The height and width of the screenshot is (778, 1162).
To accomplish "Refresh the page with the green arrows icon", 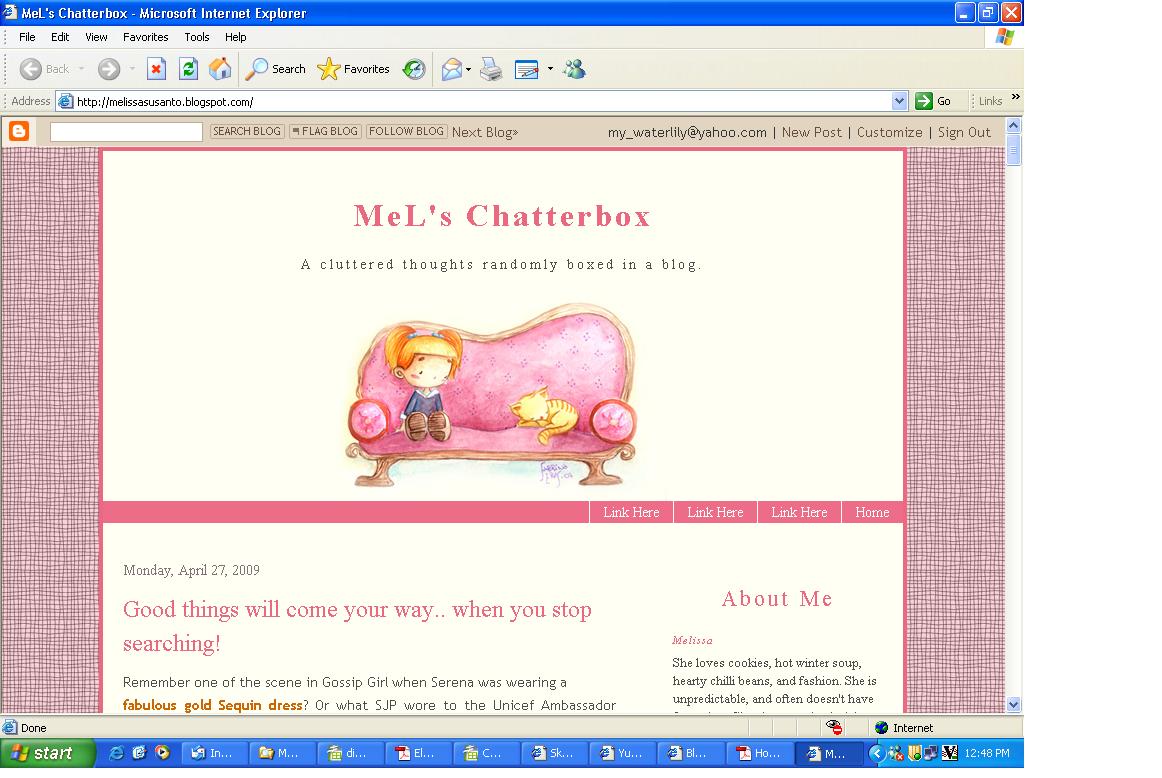I will tap(188, 69).
